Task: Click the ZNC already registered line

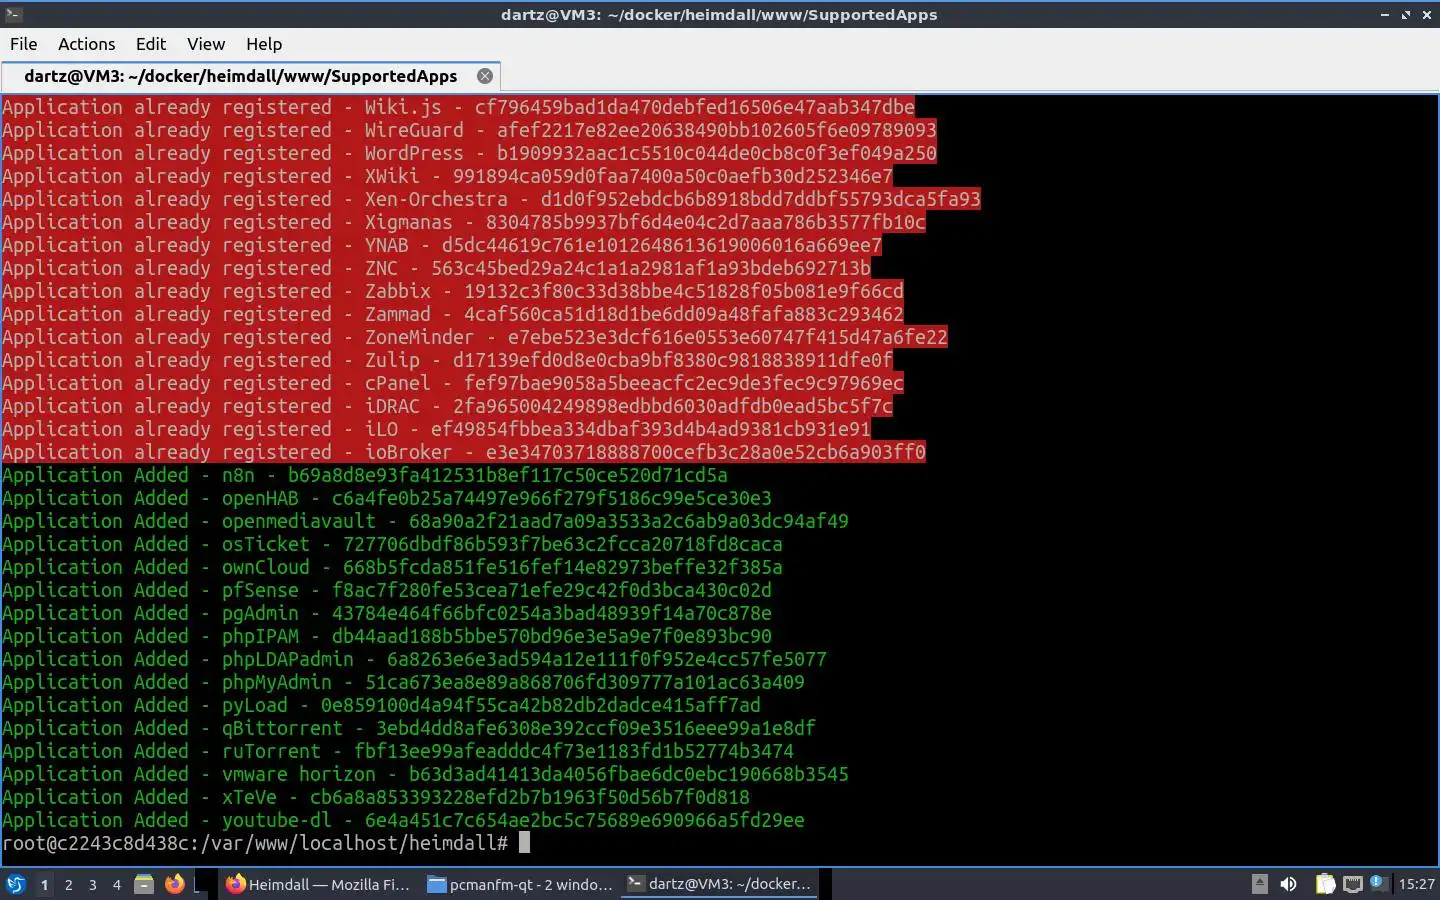Action: (x=436, y=268)
